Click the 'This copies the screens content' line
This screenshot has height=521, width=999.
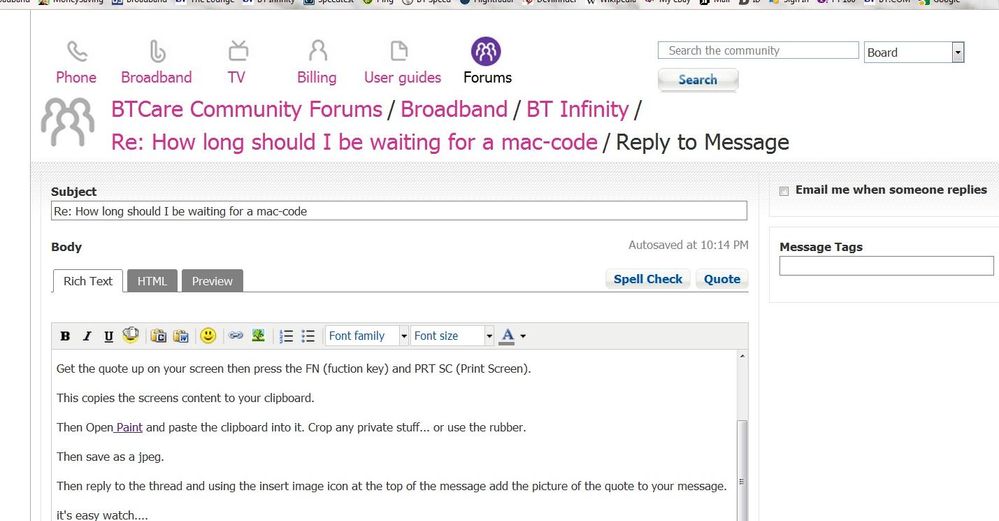pyautogui.click(x=185, y=398)
